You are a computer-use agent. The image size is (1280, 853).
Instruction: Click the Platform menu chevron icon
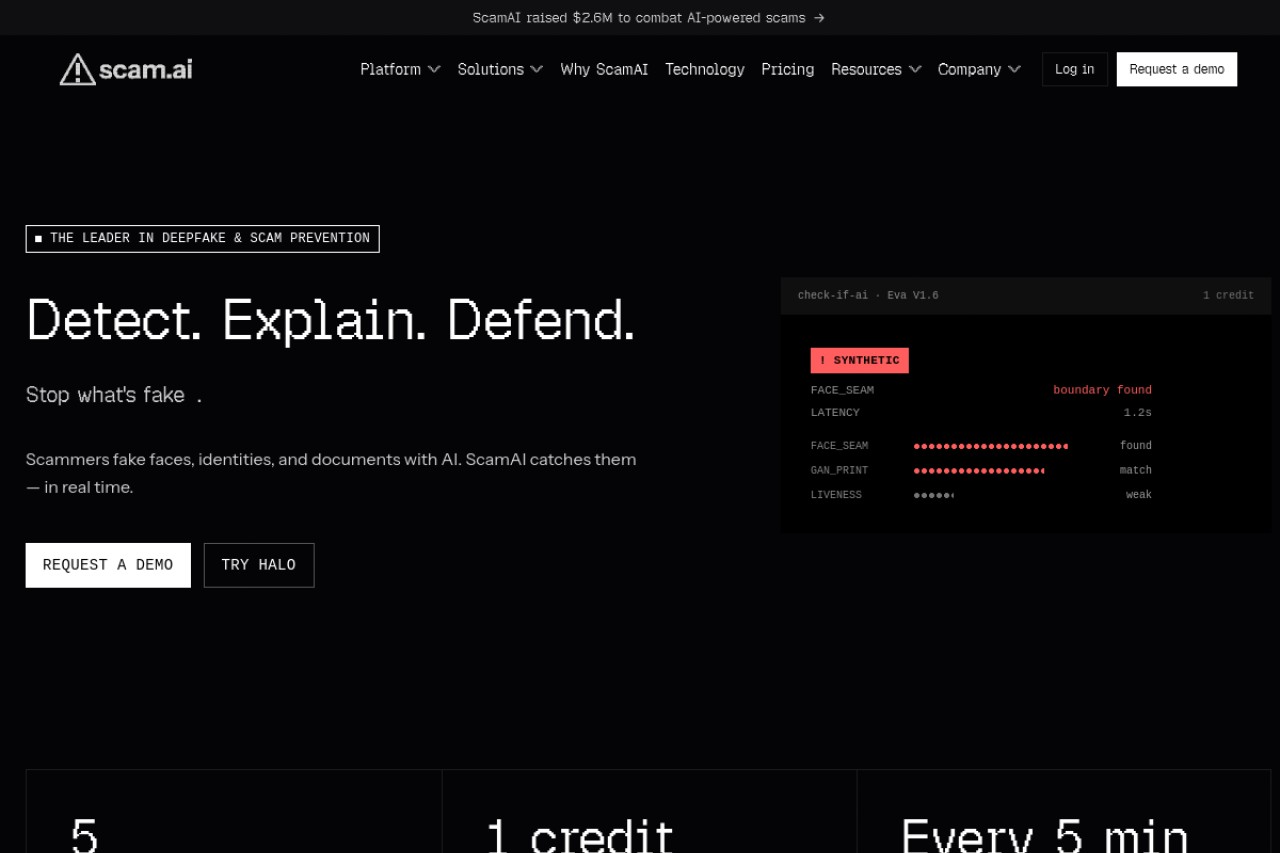pyautogui.click(x=434, y=69)
